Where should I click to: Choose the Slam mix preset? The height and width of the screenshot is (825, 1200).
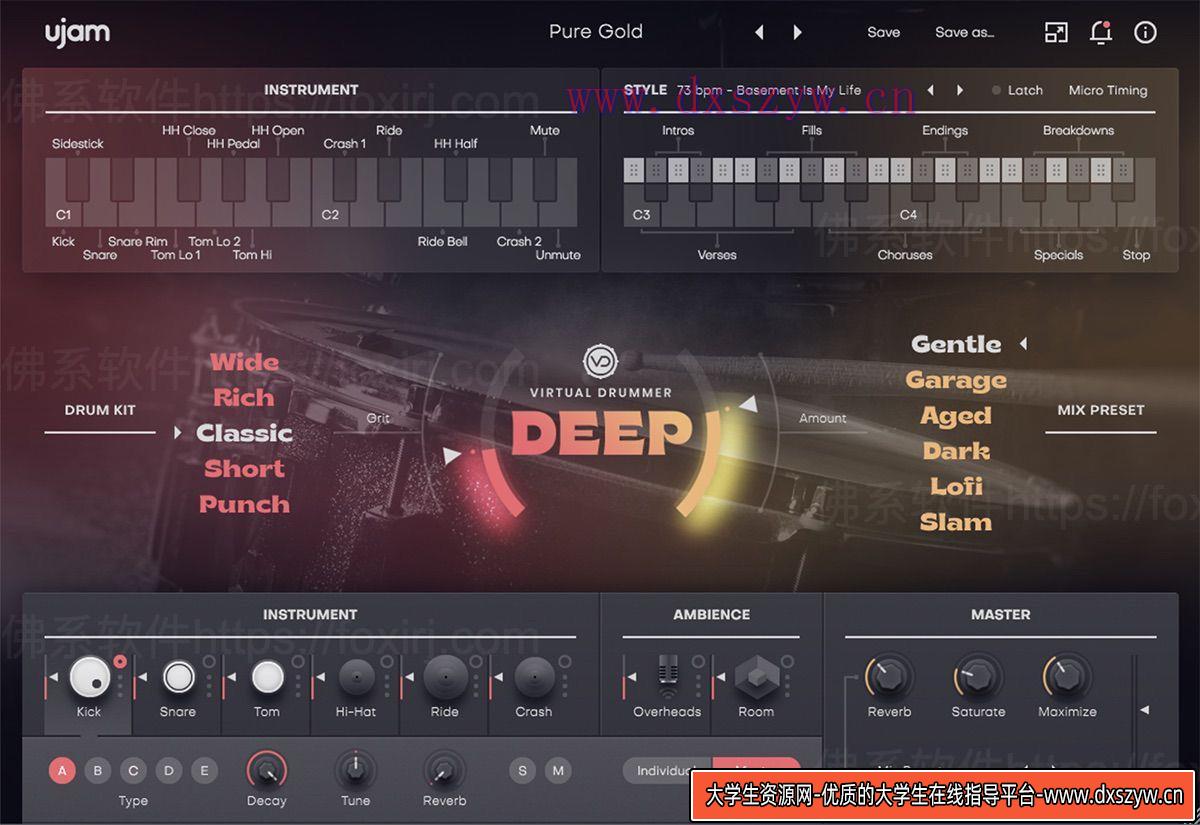click(956, 522)
